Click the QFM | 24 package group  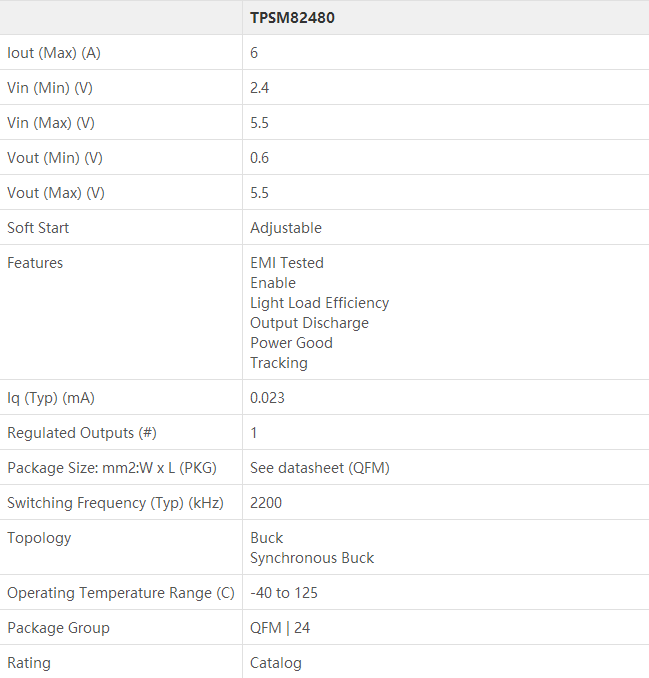[281, 628]
